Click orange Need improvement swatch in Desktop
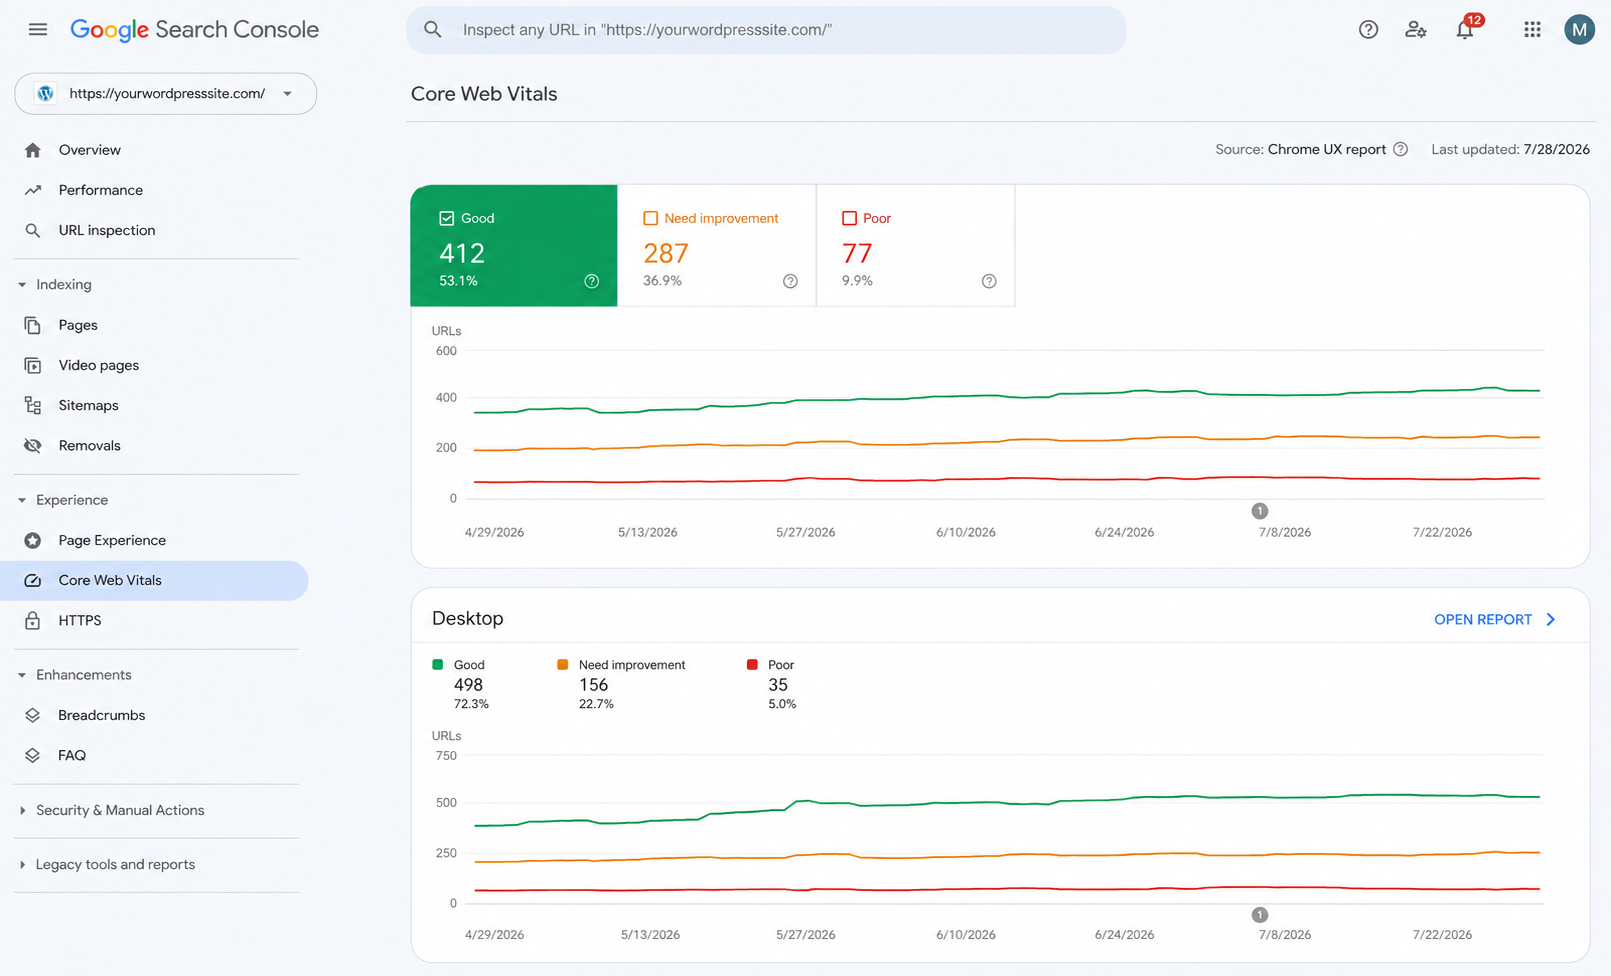The image size is (1611, 976). [562, 664]
